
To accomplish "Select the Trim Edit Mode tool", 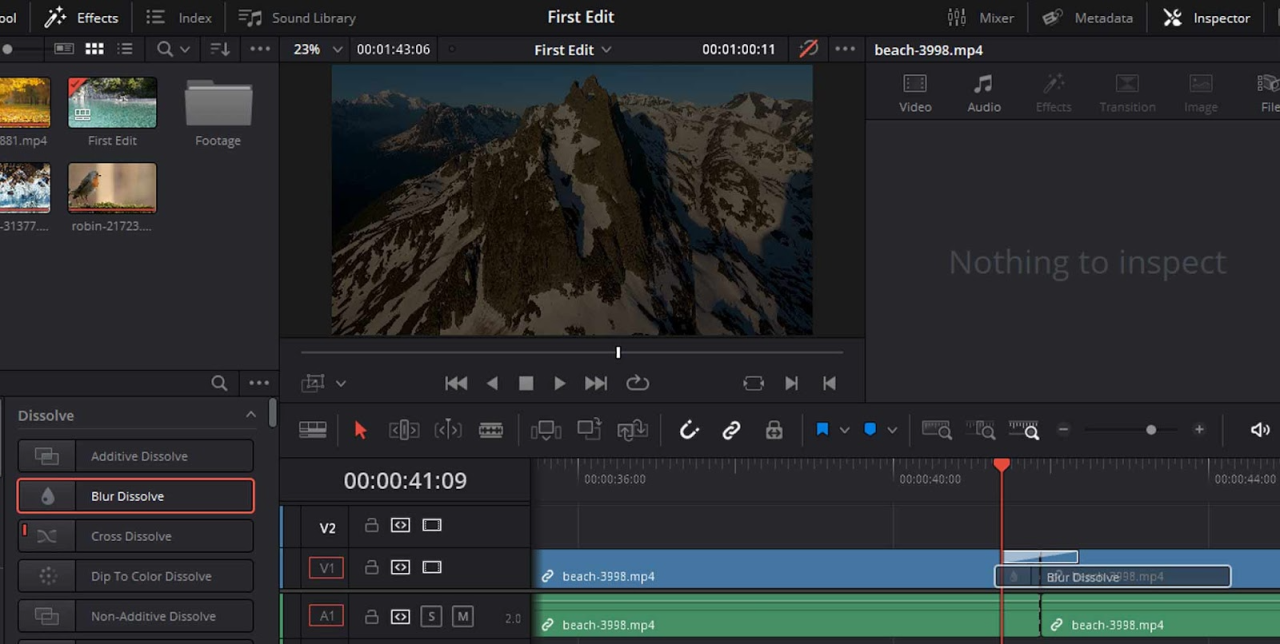I will (x=403, y=429).
